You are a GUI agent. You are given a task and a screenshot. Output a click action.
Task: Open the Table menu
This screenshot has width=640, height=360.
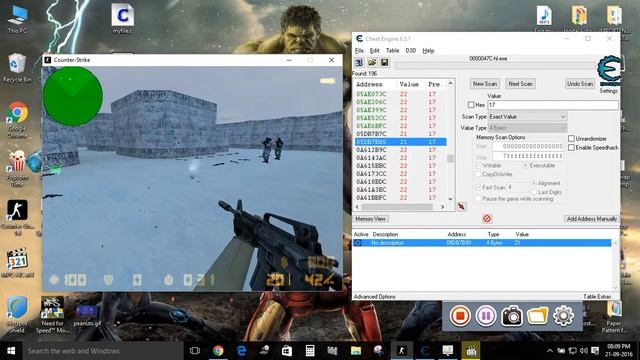(x=392, y=51)
